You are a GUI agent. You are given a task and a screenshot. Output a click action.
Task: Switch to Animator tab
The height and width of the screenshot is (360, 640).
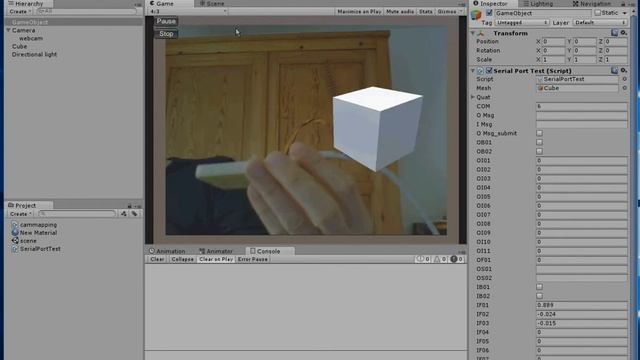216,251
